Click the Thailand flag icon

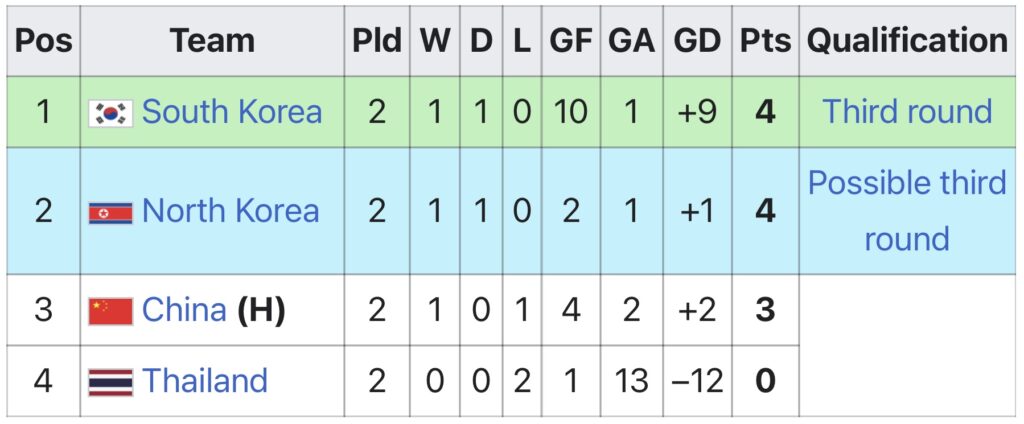[x=110, y=381]
